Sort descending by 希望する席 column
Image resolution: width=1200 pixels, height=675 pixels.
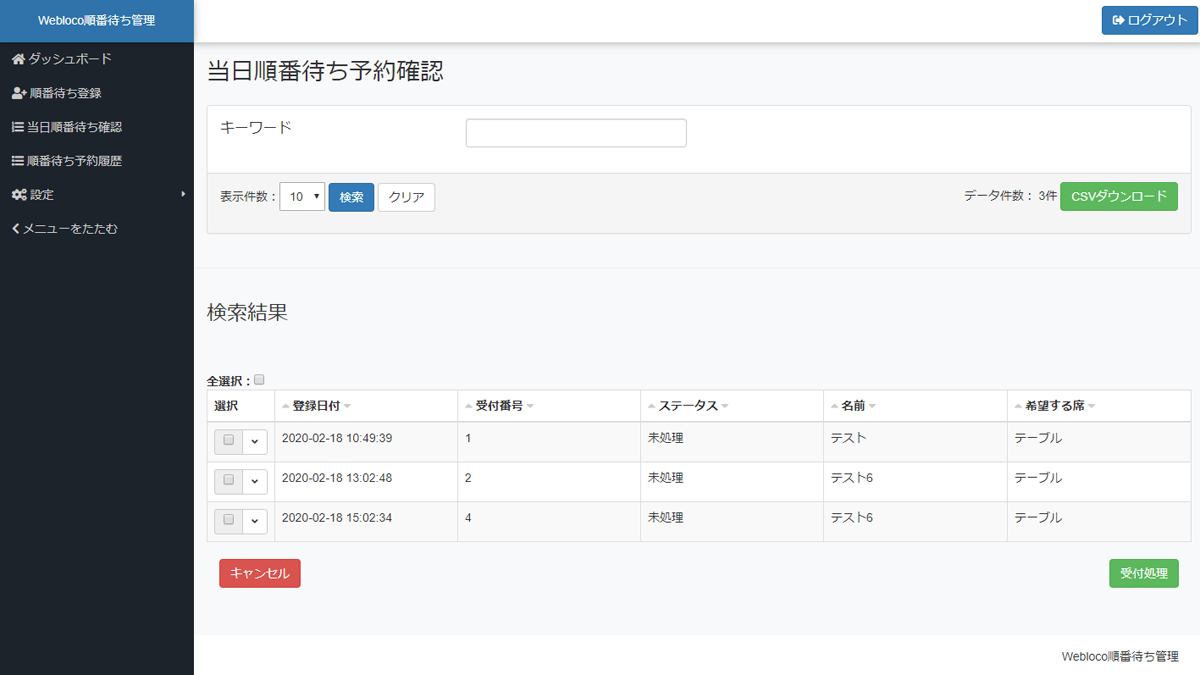click(1092, 406)
